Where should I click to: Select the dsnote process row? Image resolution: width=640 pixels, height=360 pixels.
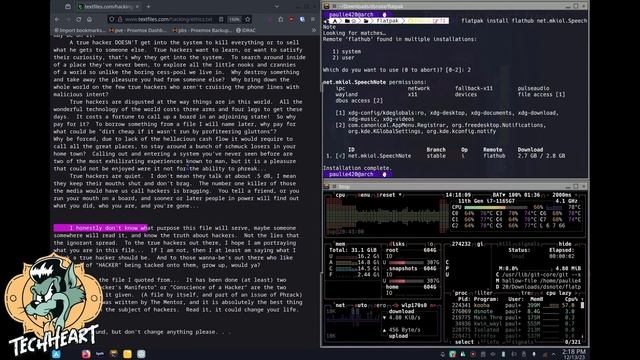click(x=513, y=311)
